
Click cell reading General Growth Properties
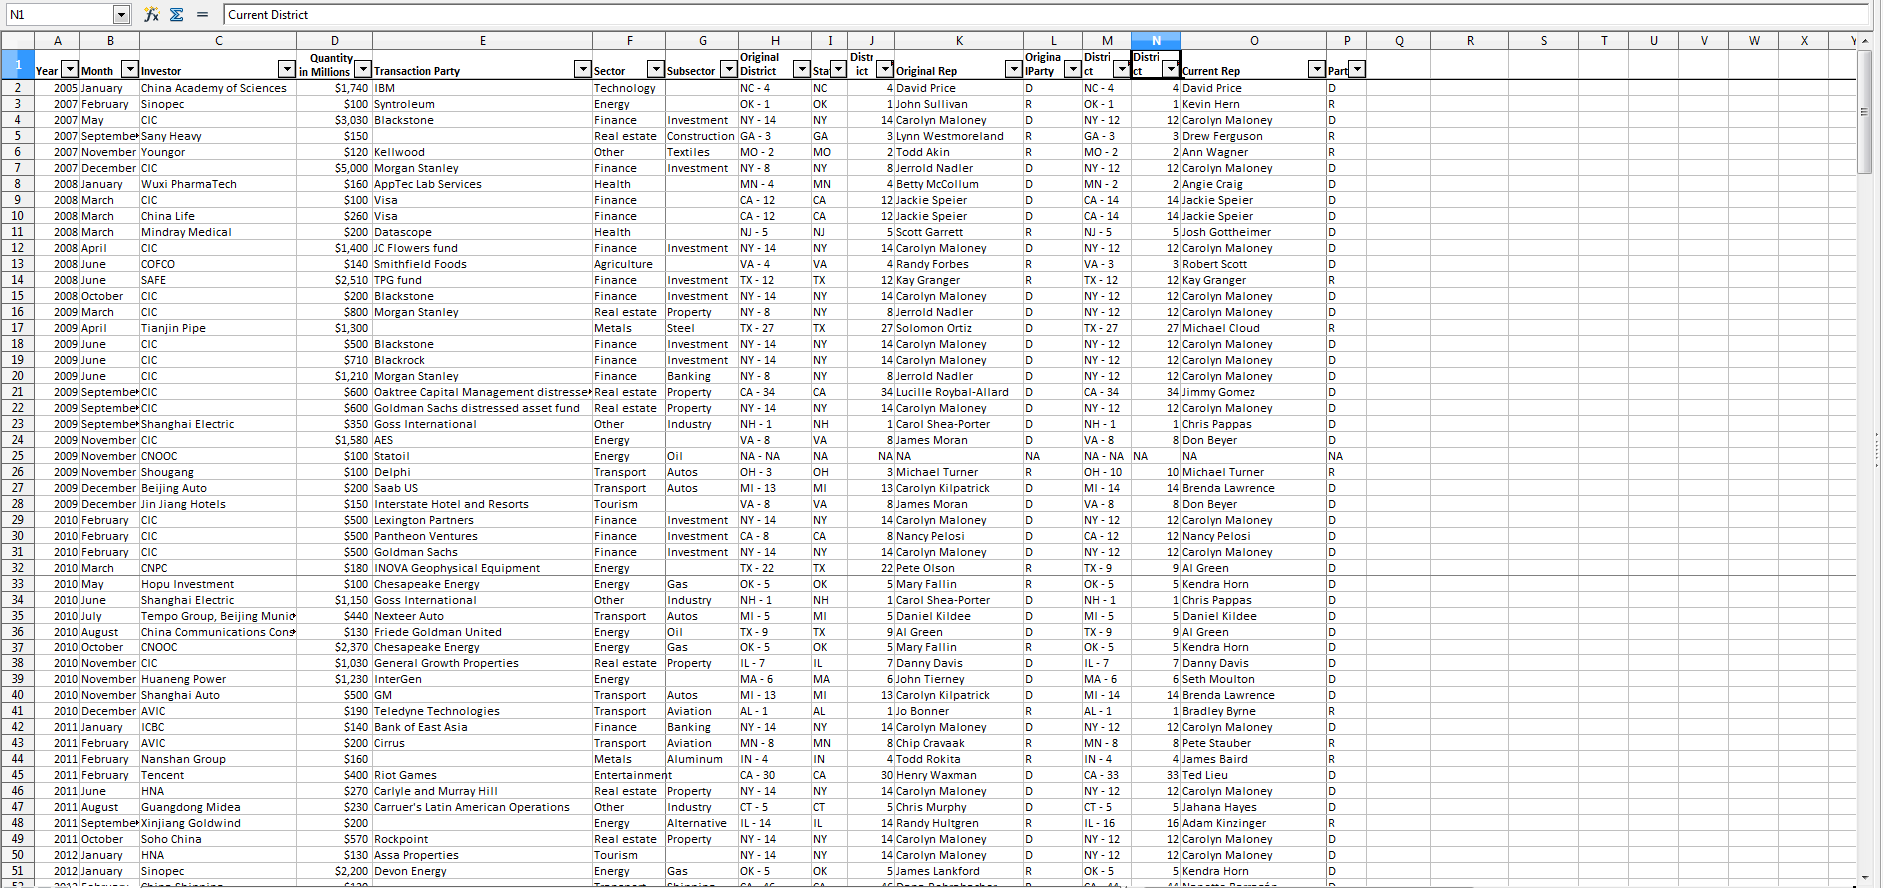coord(482,663)
